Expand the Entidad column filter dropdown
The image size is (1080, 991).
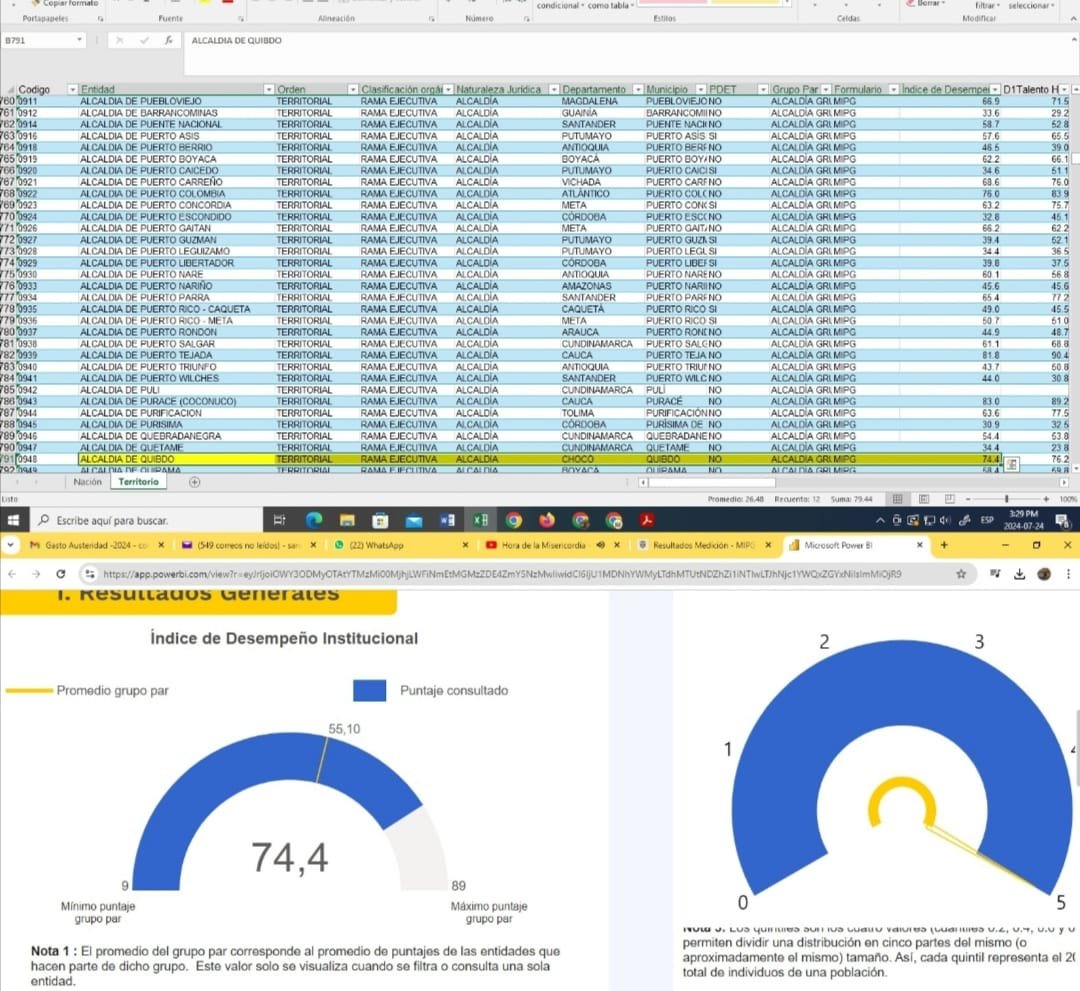pos(268,90)
